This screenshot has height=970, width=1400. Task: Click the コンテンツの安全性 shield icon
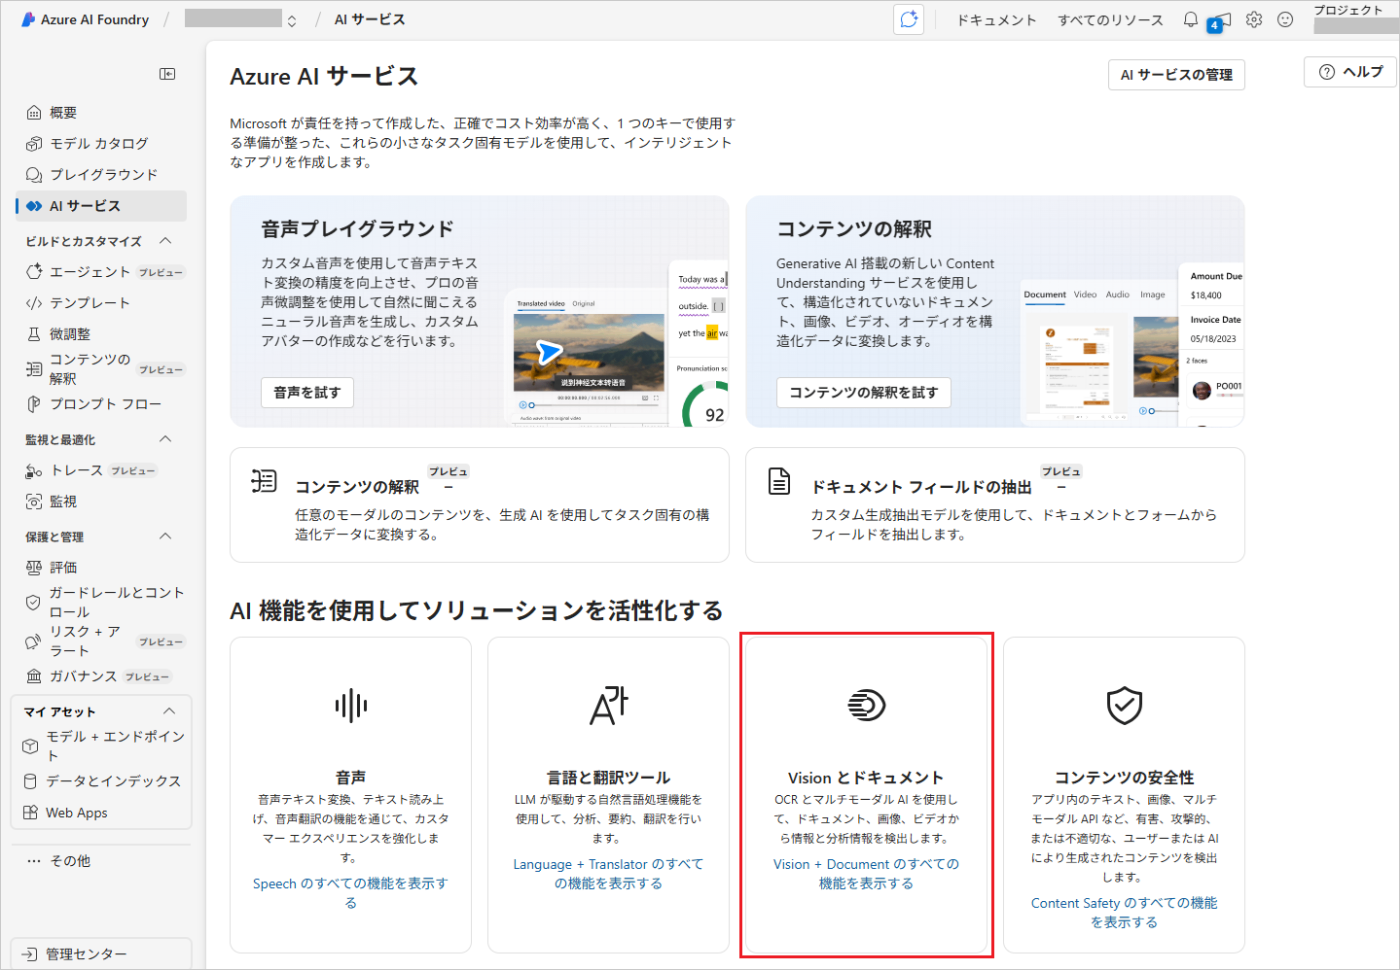click(1124, 706)
